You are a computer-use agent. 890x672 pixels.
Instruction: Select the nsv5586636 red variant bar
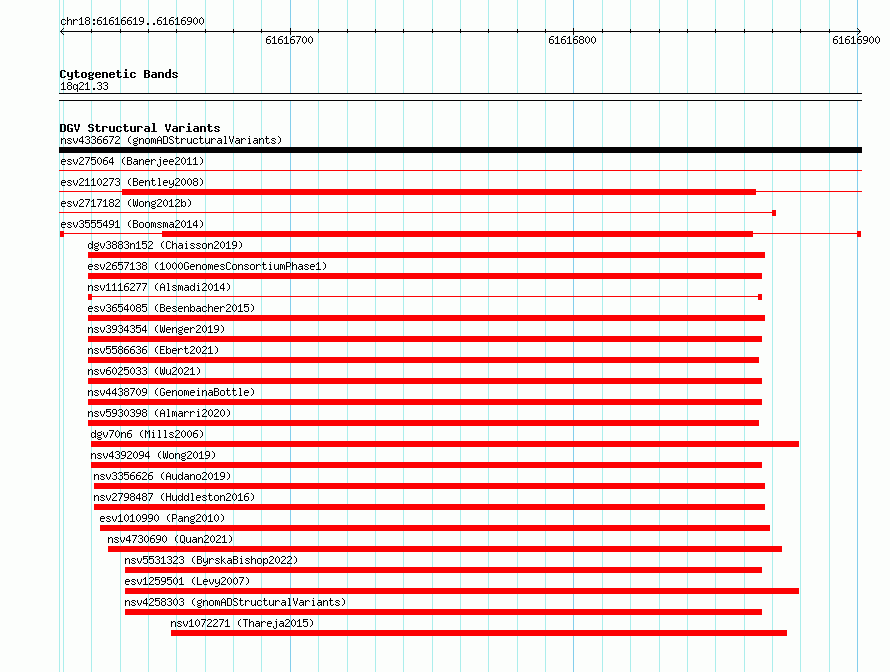coord(423,360)
